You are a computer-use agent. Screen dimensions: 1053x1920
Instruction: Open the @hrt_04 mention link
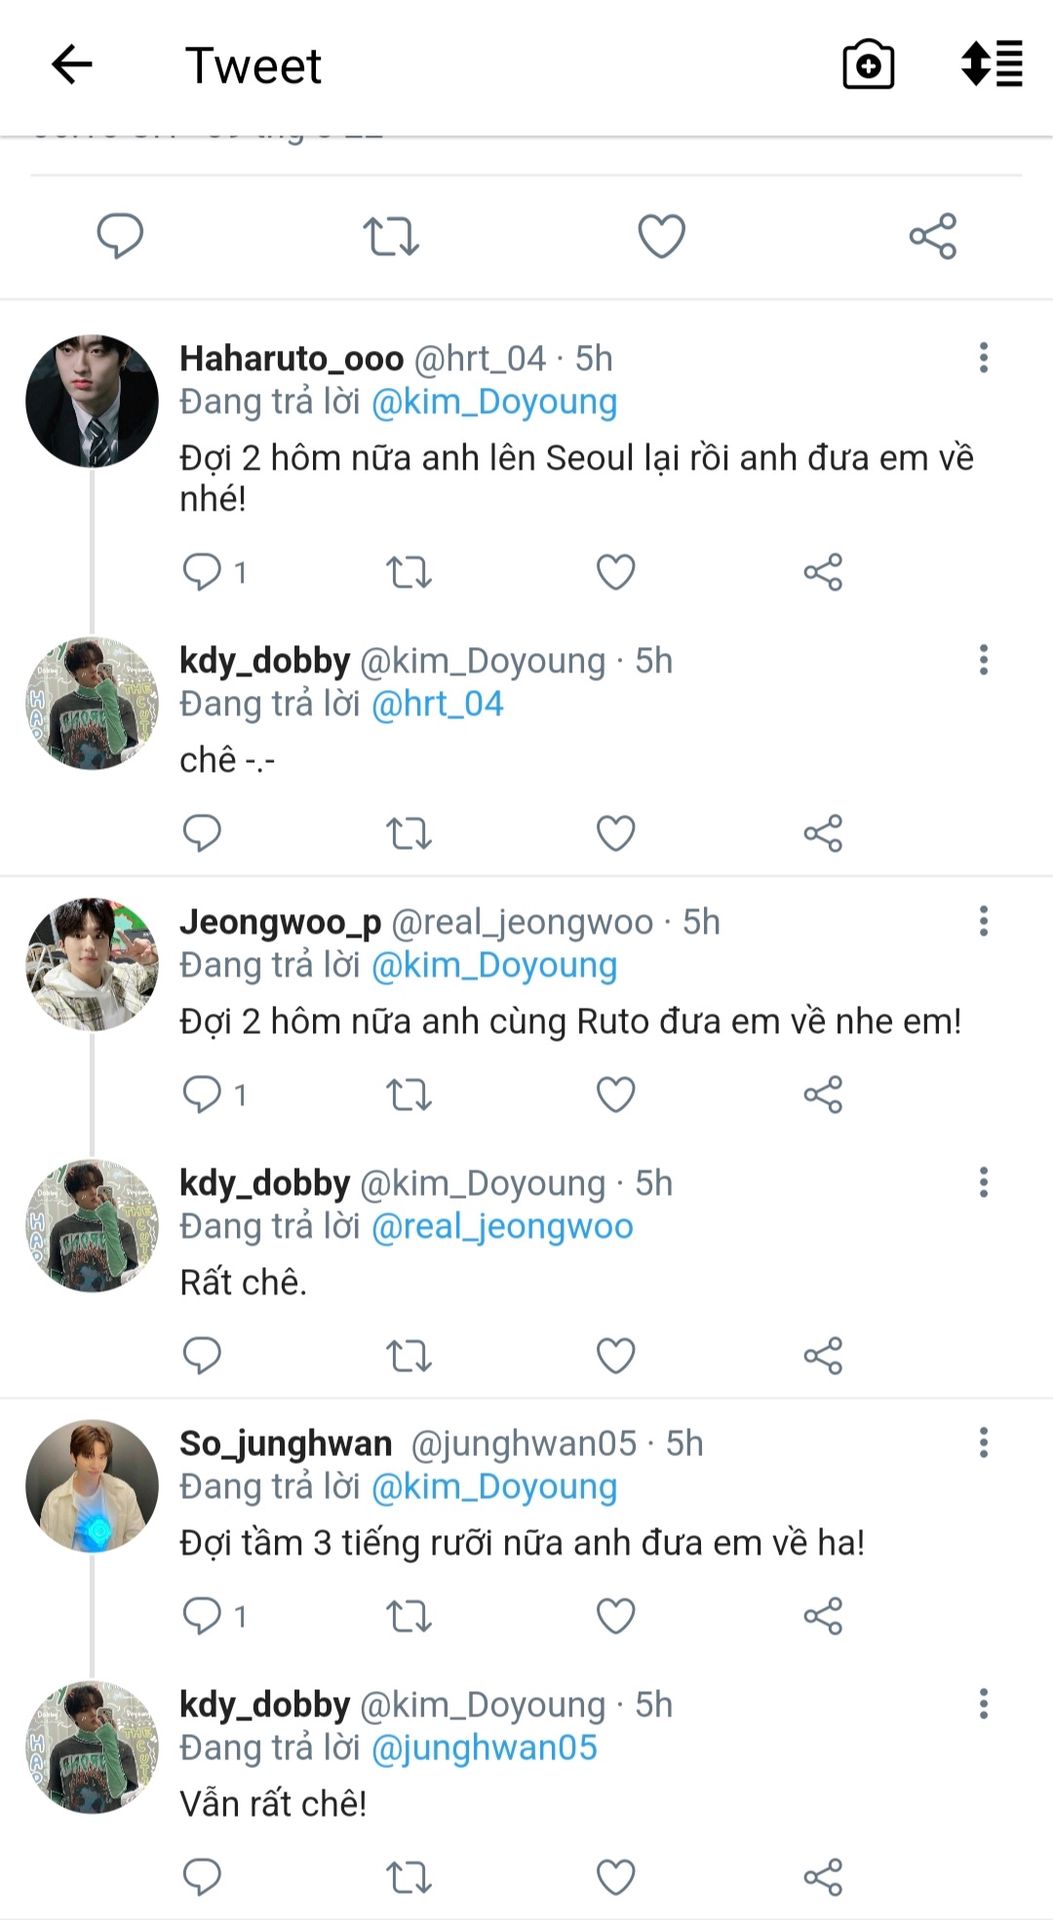[437, 704]
